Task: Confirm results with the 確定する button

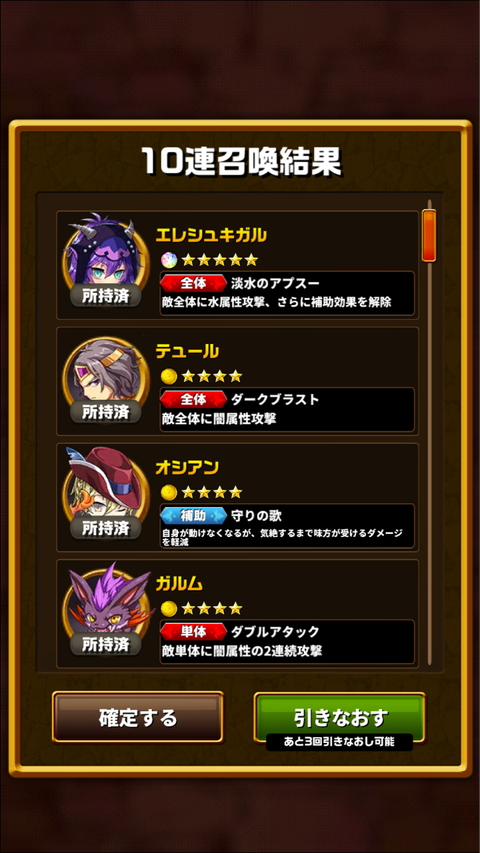Action: click(138, 717)
